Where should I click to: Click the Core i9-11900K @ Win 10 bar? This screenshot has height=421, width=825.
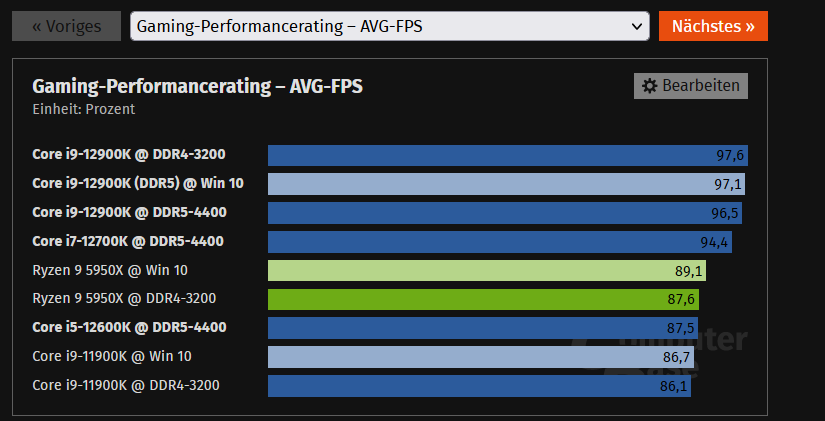click(481, 357)
